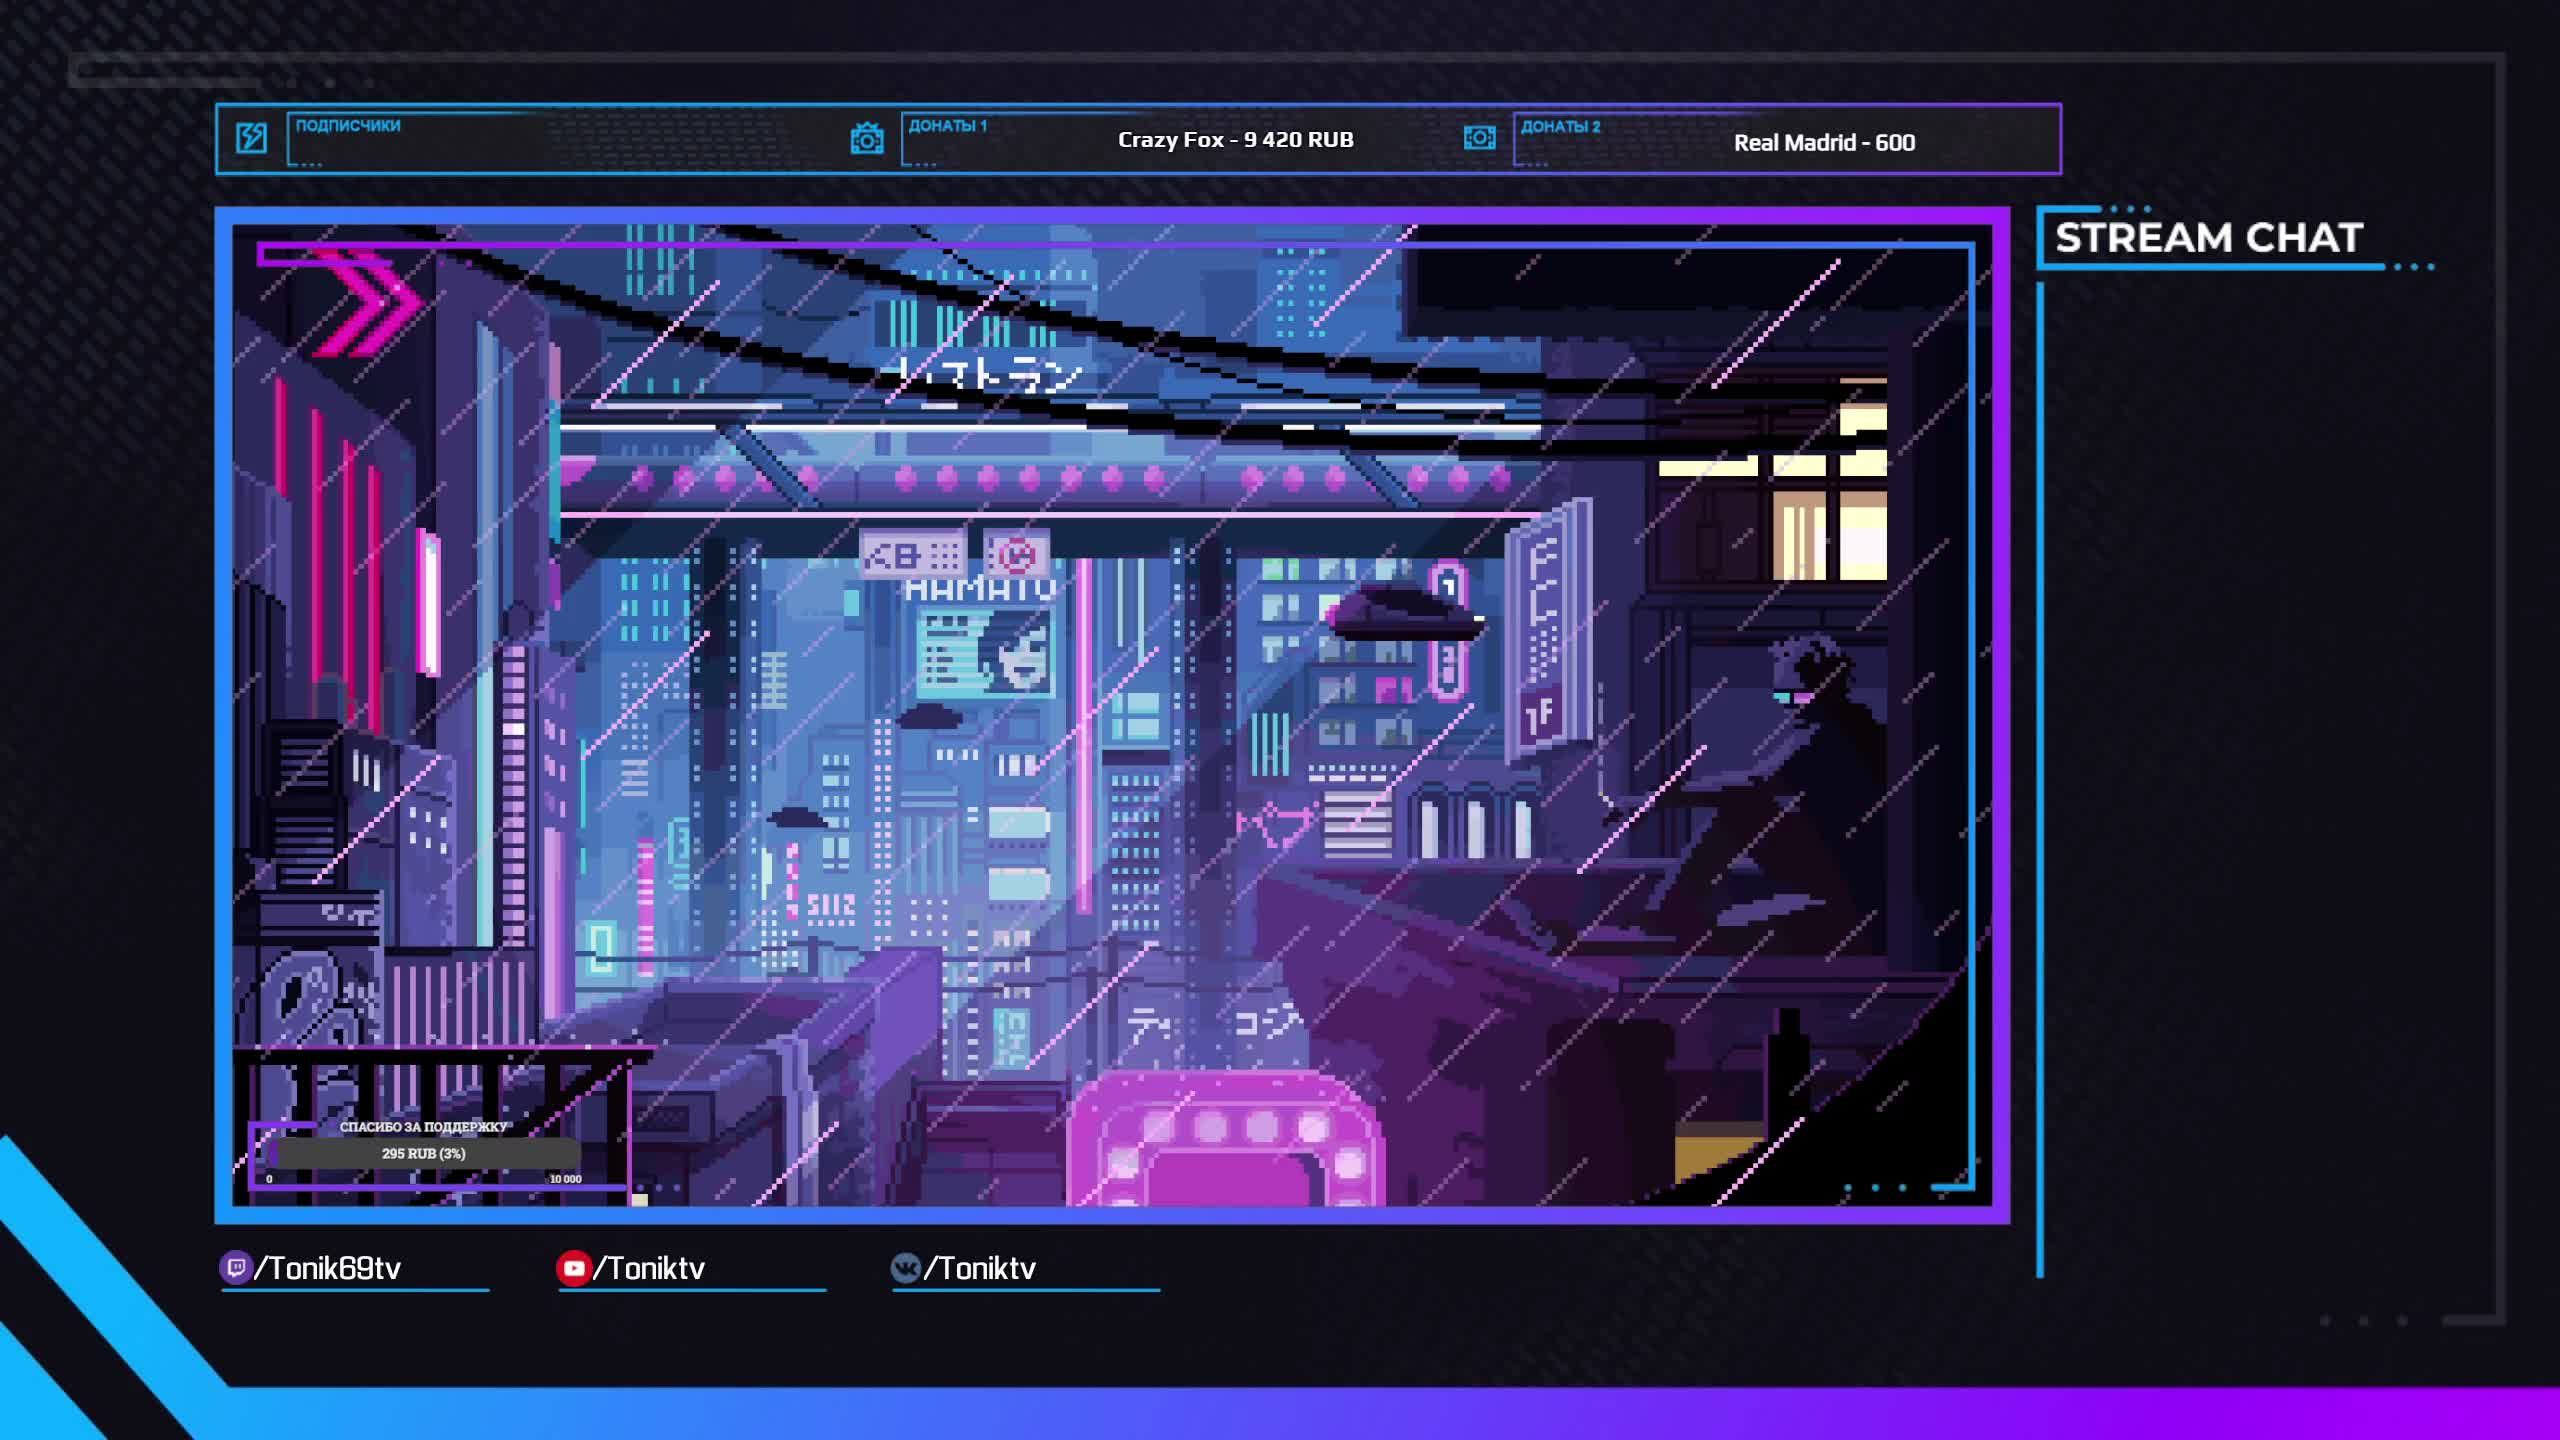
Task: Open the /Tonik69tv Twitch link
Action: click(x=328, y=1268)
